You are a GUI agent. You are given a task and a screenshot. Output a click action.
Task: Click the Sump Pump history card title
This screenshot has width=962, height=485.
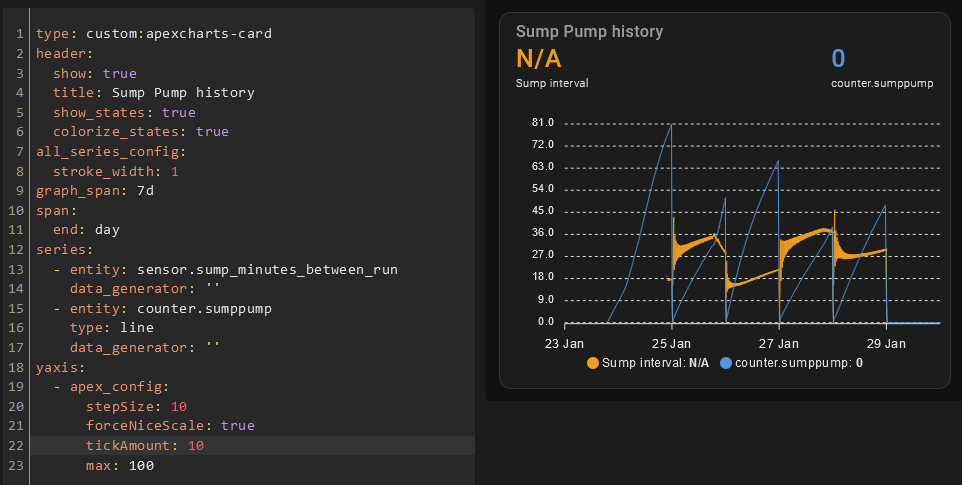(x=589, y=31)
